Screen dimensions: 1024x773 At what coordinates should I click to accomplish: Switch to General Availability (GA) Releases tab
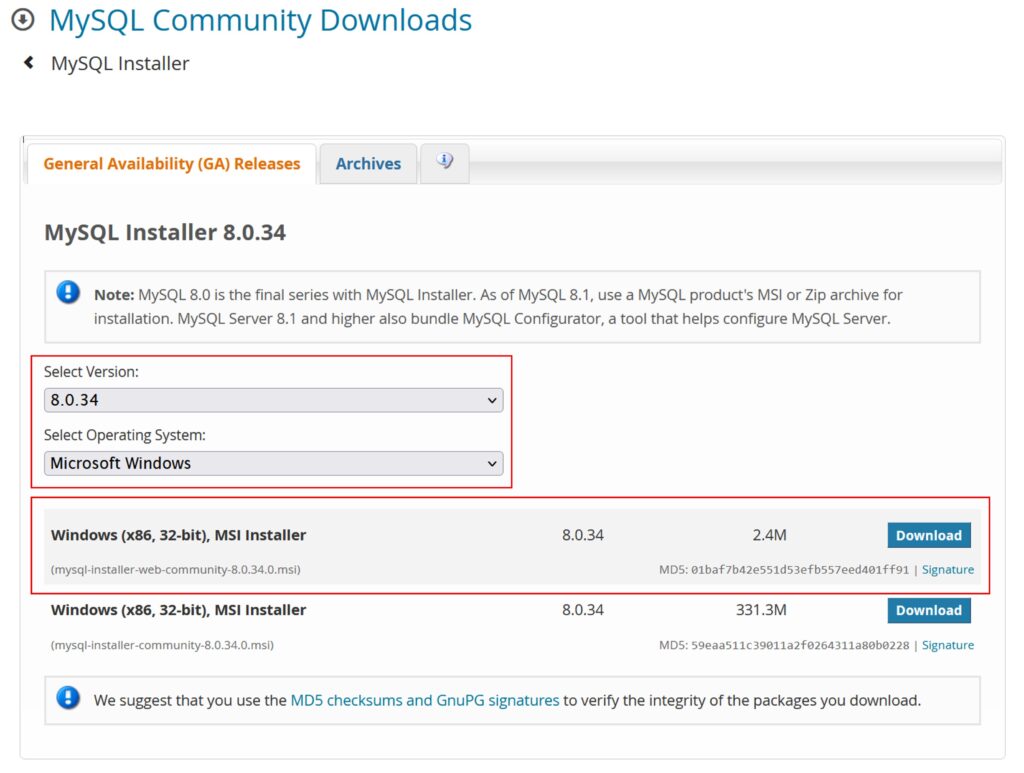[172, 164]
